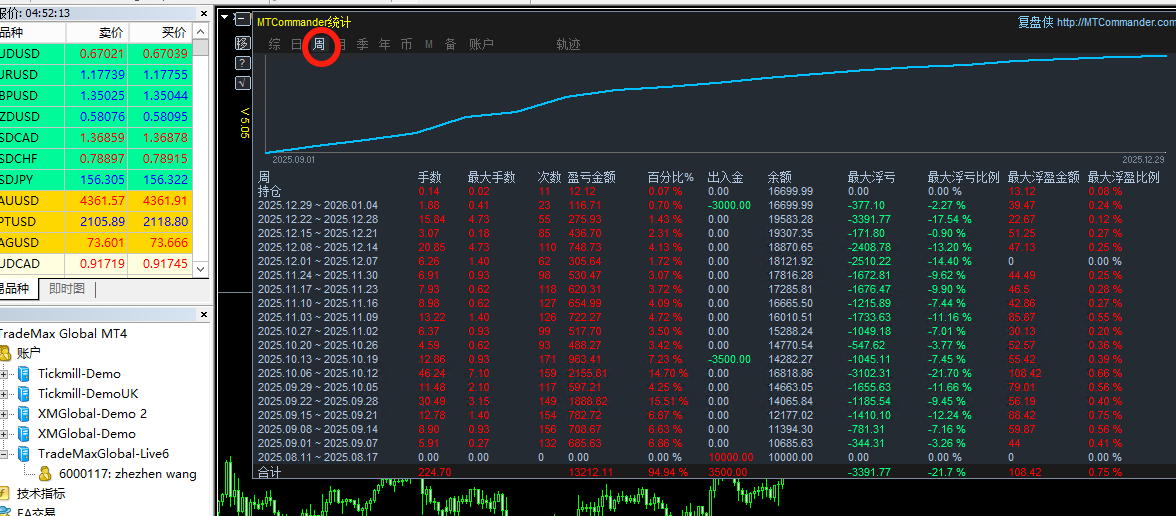
Task: Click the 2025.12.22 ~ 2025.12.28 week row
Action: coord(689,219)
